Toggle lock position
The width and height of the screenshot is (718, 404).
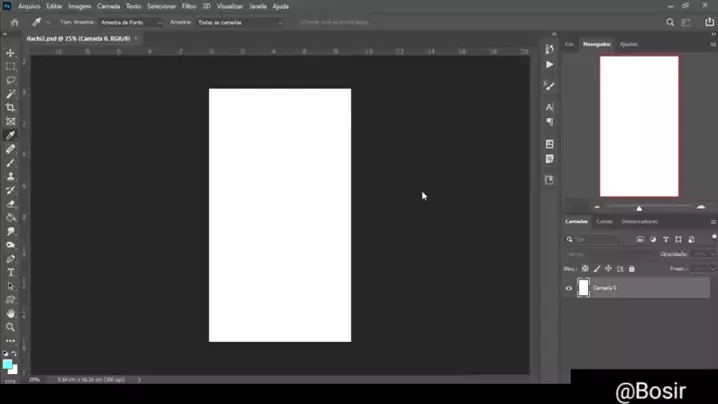coord(608,269)
